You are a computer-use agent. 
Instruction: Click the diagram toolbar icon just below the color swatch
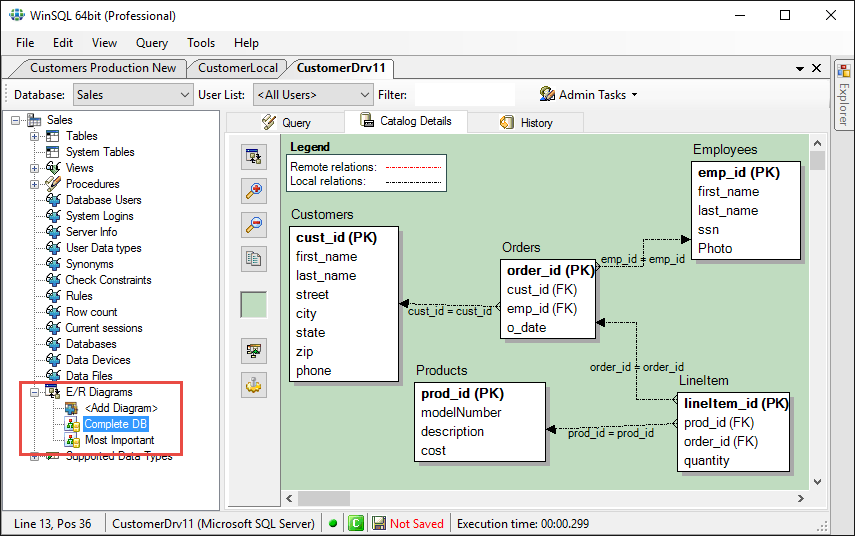(254, 351)
